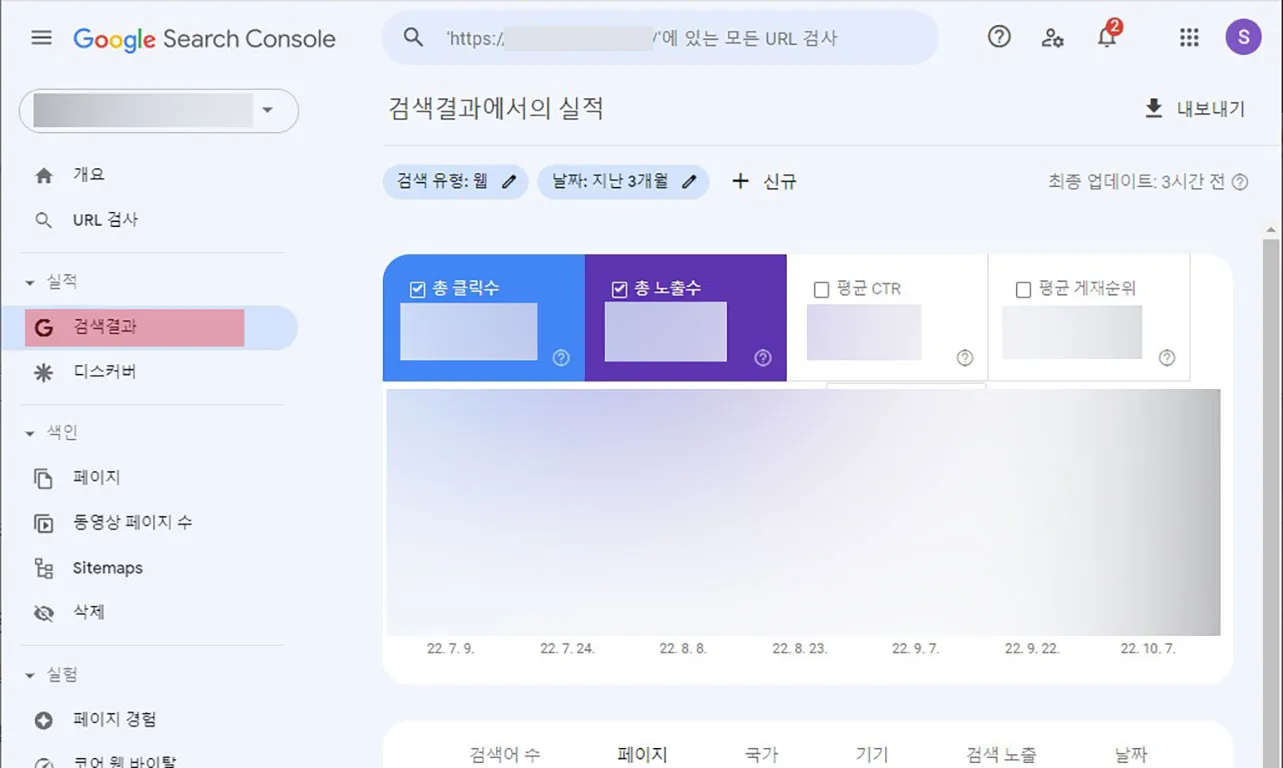
Task: Click the video icon beside 동영상 페이지 수
Action: coord(44,523)
